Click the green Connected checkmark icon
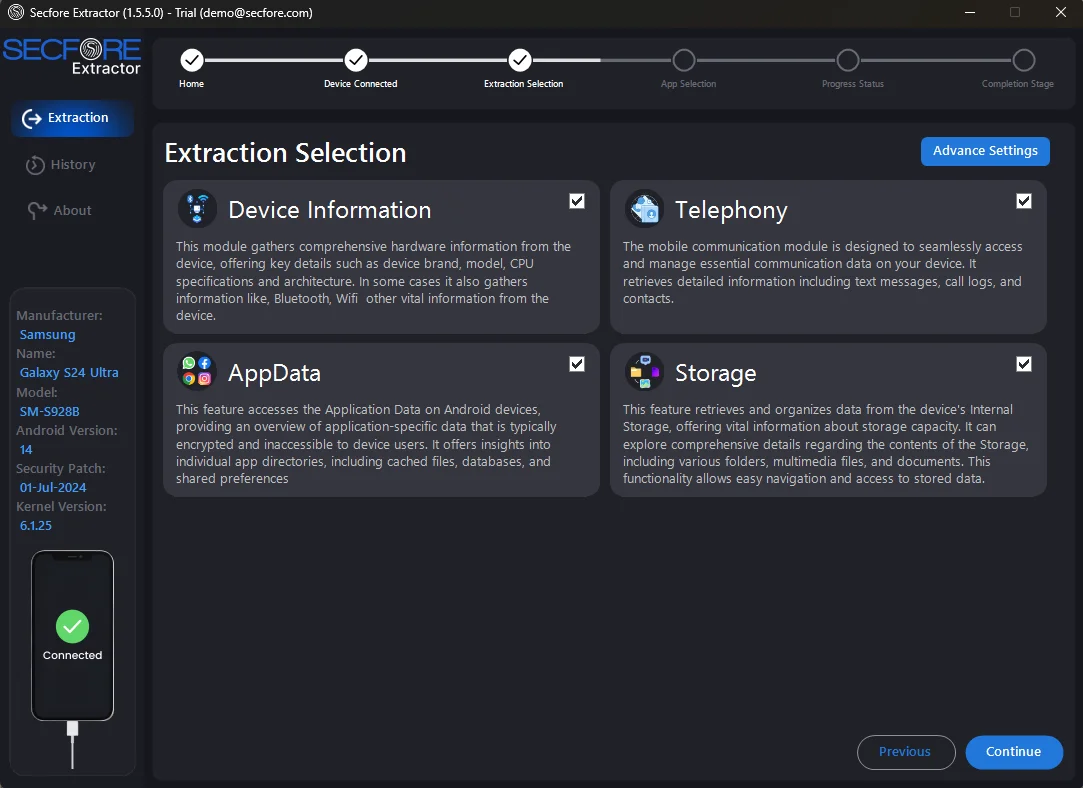This screenshot has height=788, width=1083. pos(72,627)
